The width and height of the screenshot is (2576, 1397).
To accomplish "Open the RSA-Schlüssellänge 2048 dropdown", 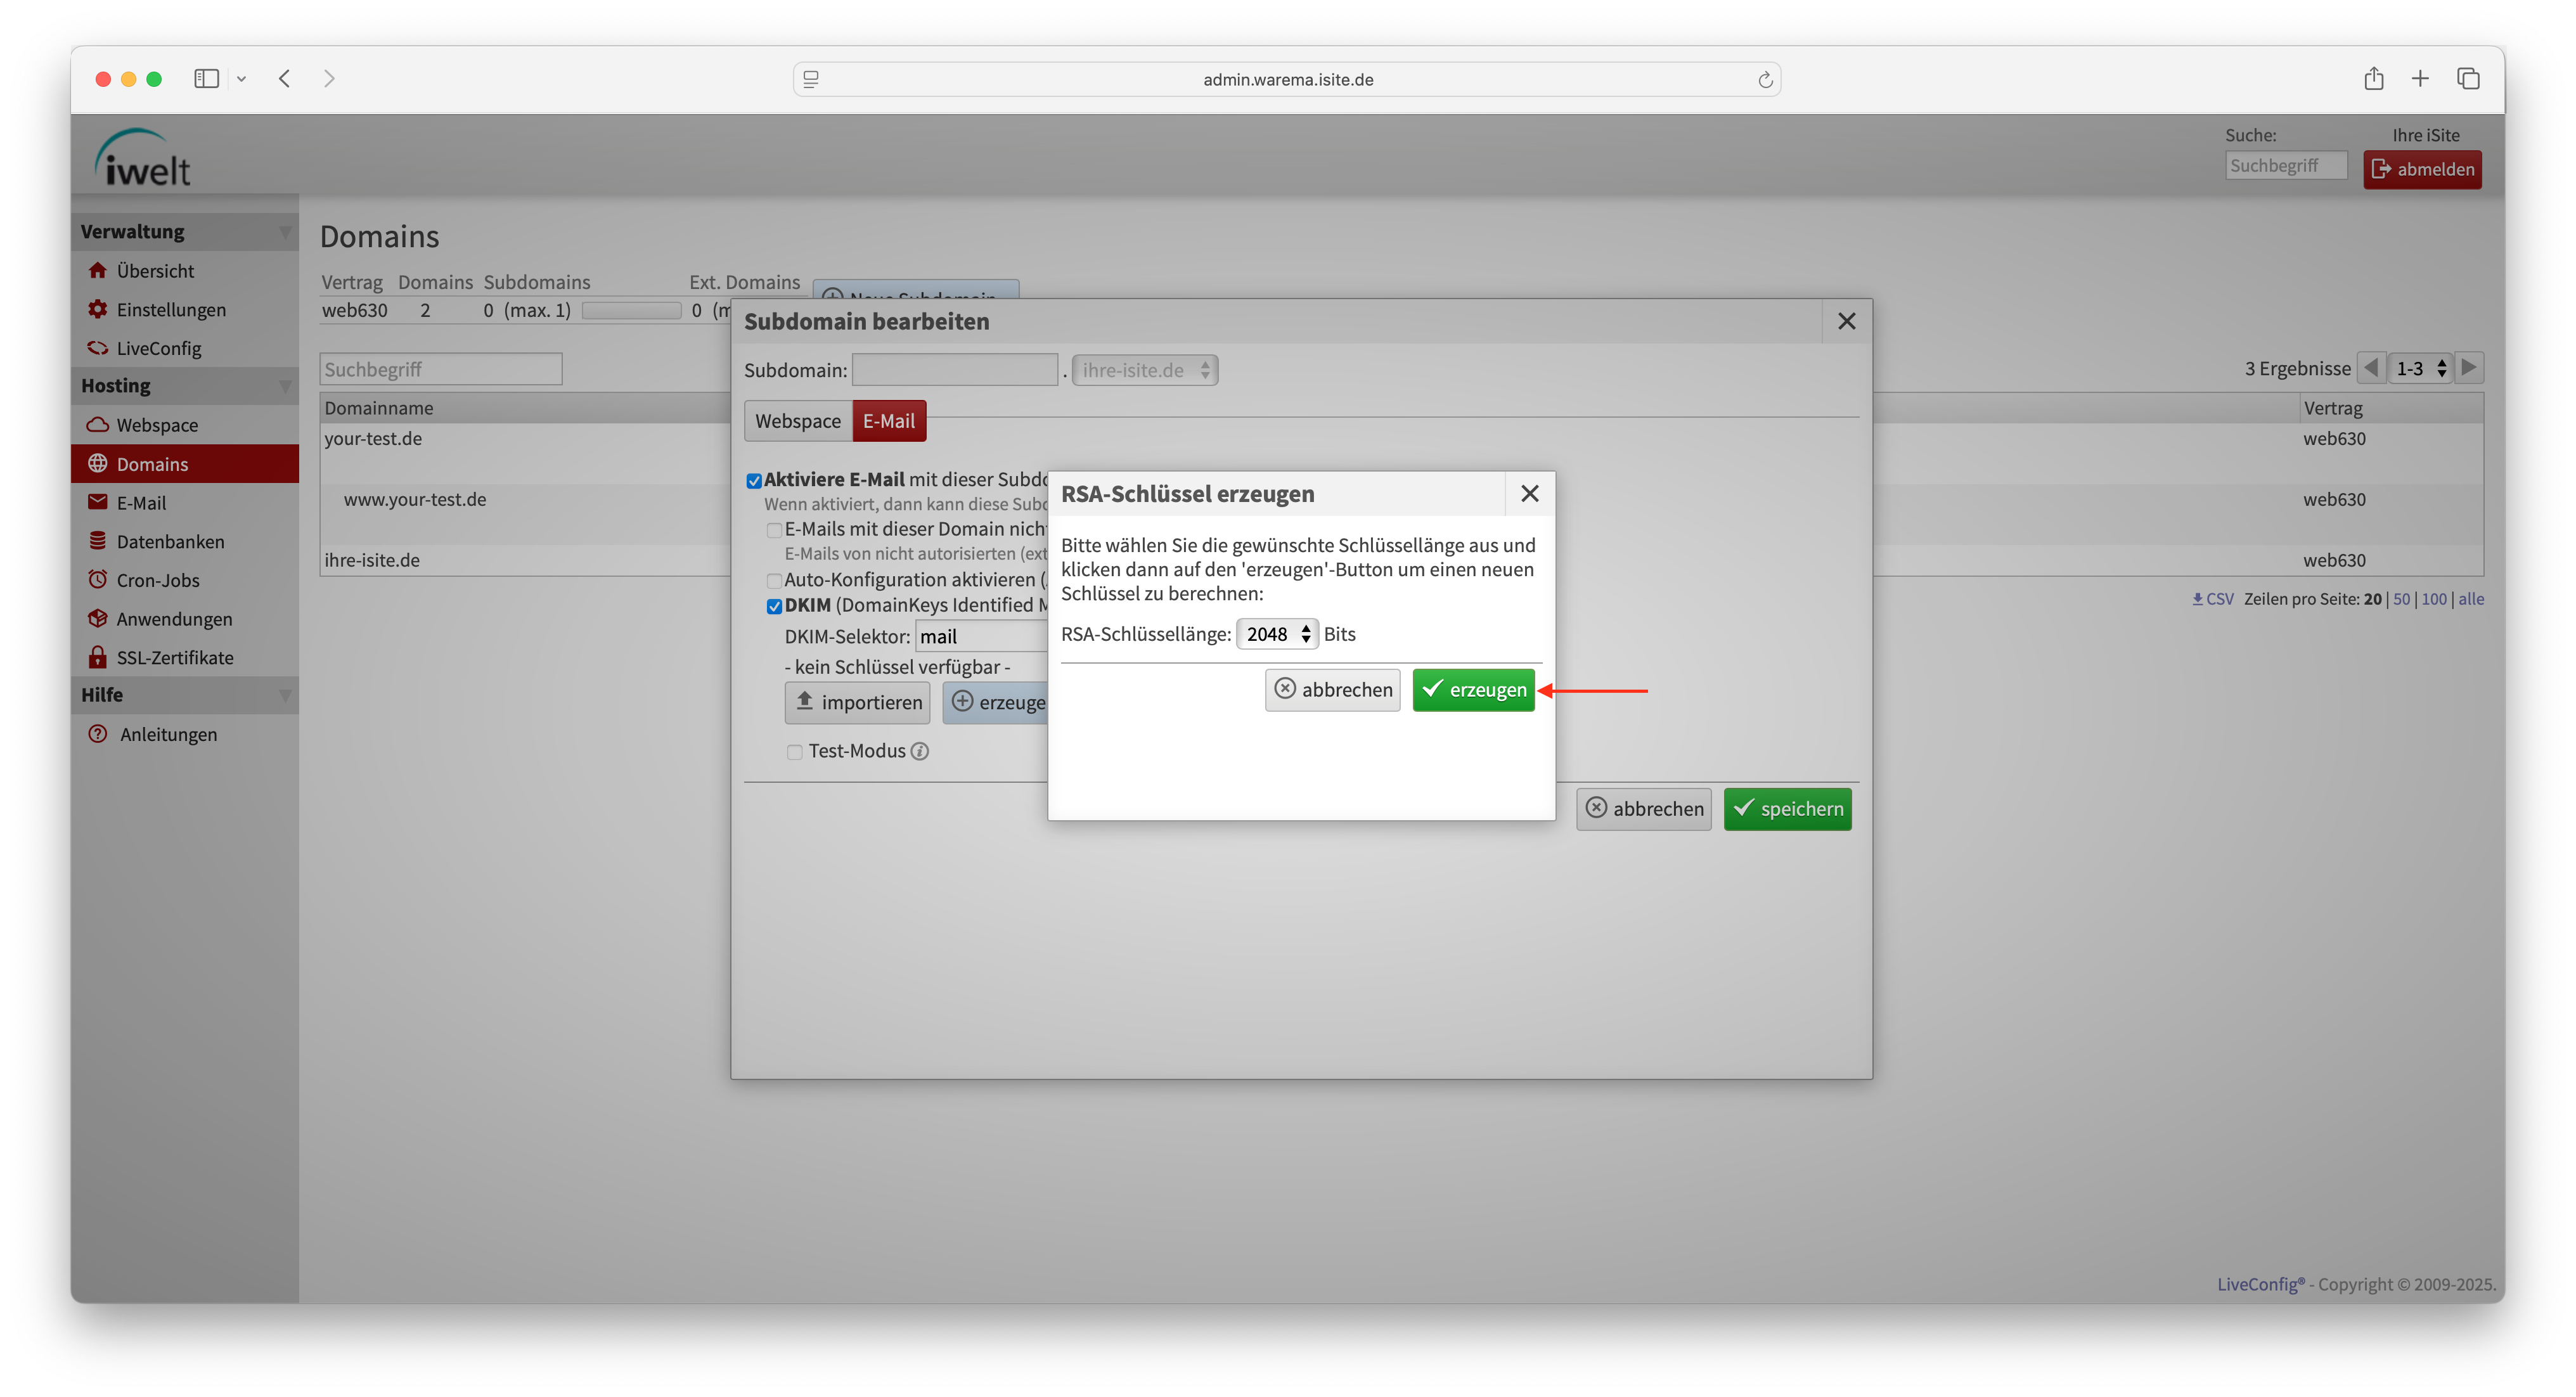I will pyautogui.click(x=1277, y=634).
